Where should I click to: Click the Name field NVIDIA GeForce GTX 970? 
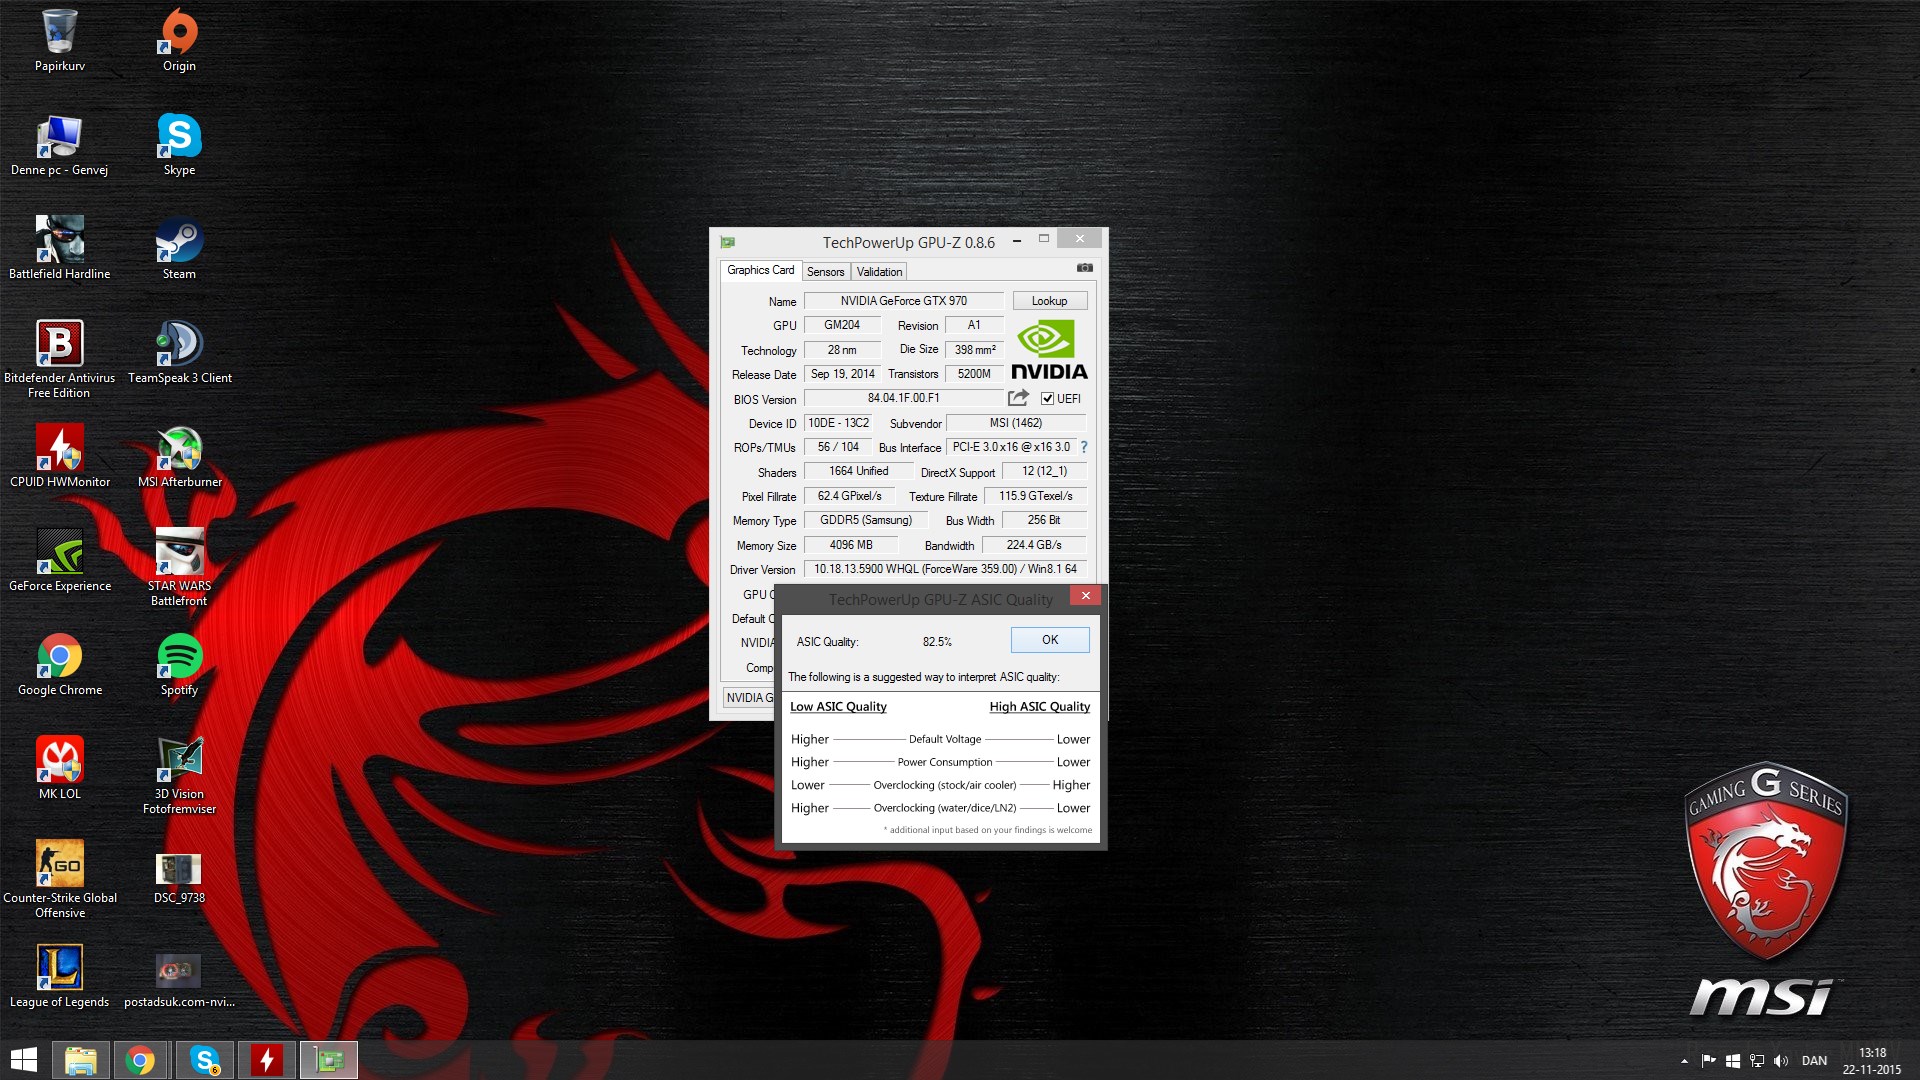point(904,301)
